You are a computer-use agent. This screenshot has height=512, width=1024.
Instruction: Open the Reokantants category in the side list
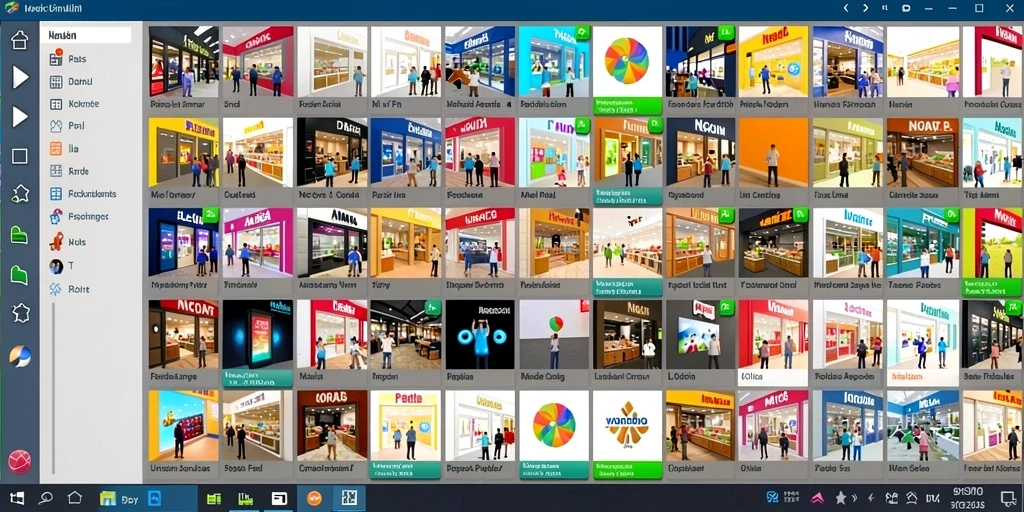point(84,194)
